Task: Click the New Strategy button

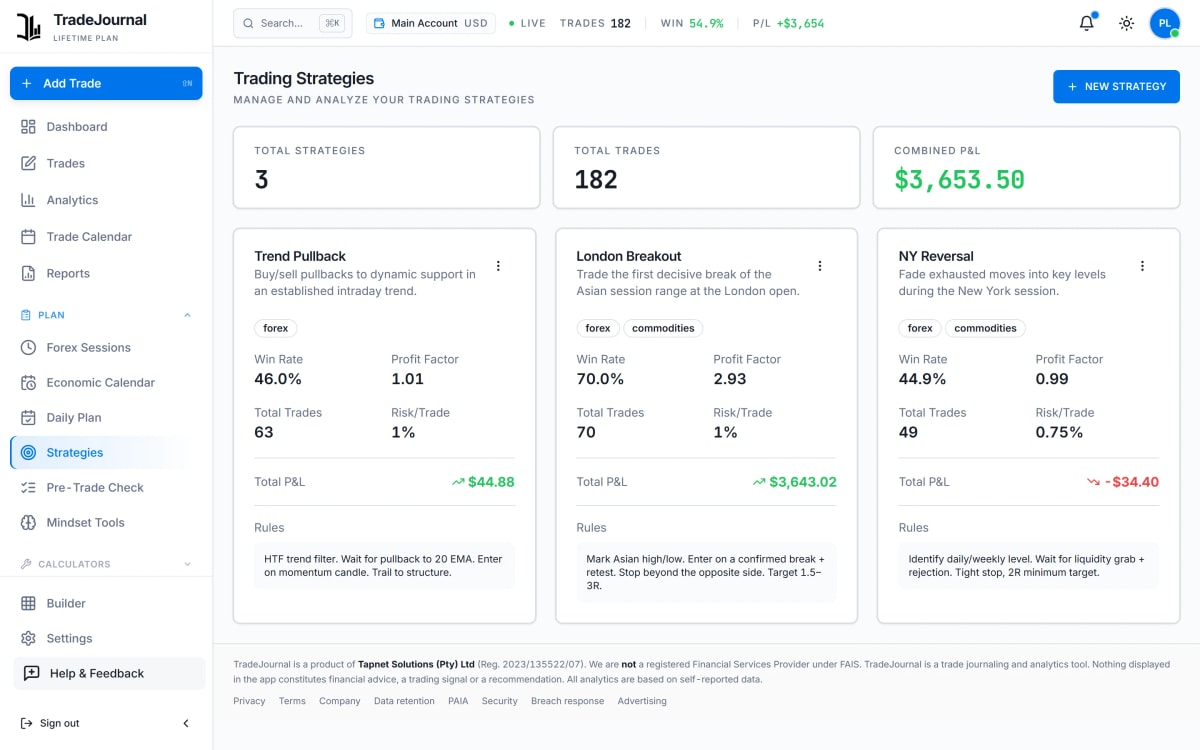Action: 1116,86
